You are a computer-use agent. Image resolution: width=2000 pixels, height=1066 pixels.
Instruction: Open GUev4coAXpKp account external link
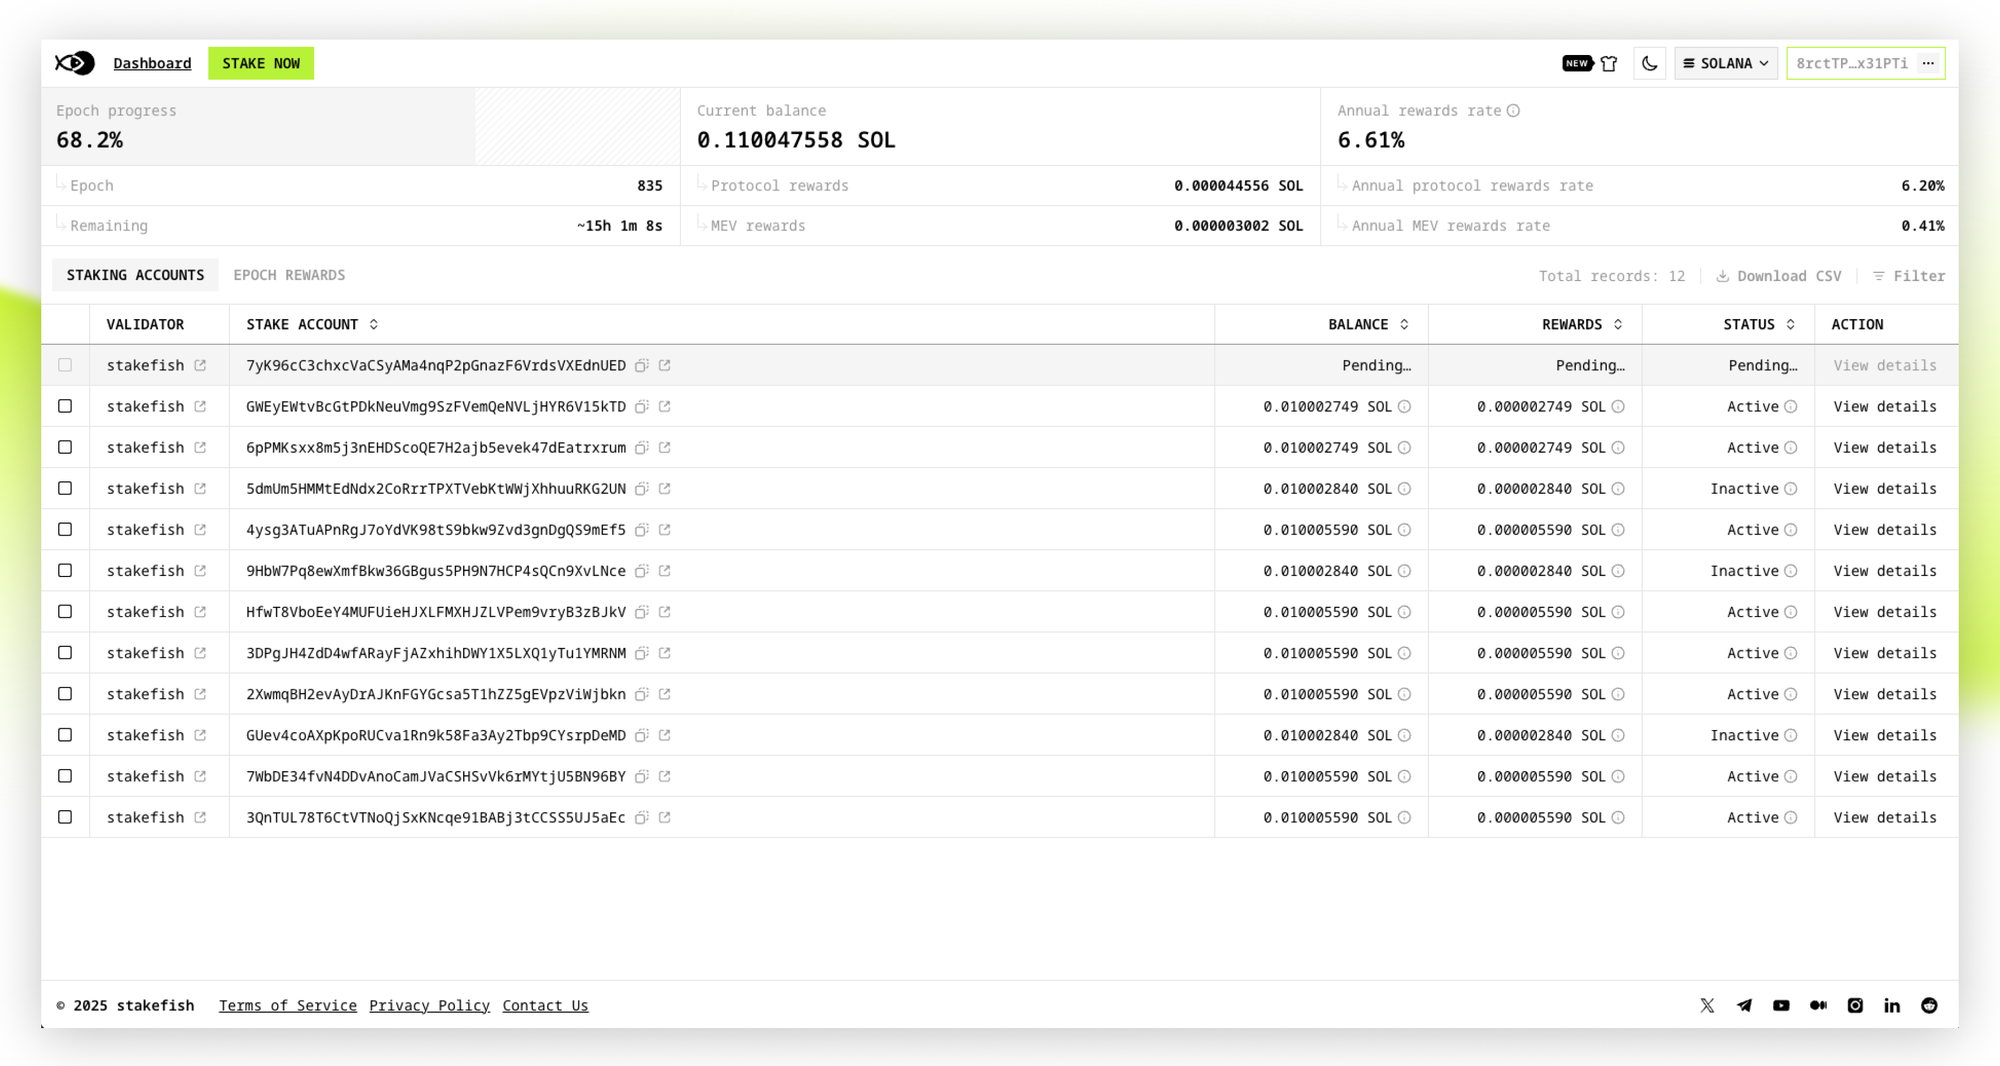pos(665,735)
